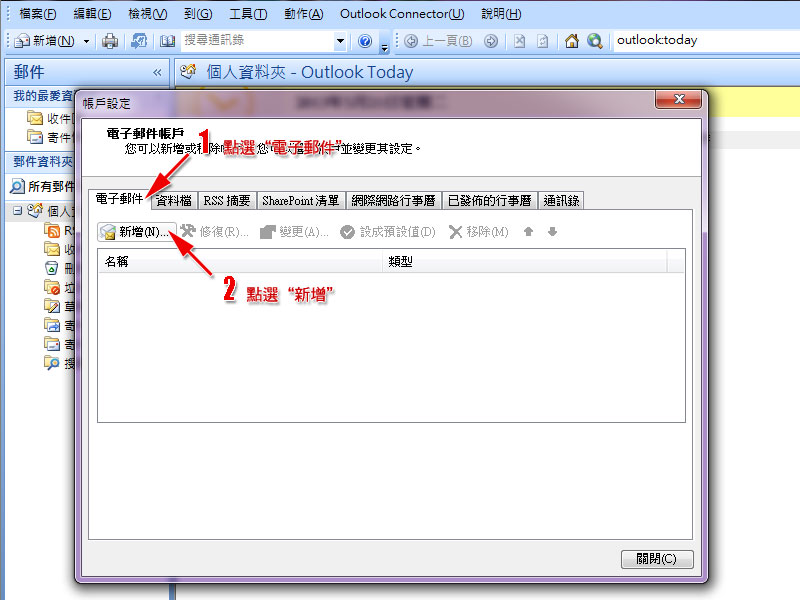Image resolution: width=800 pixels, height=600 pixels.
Task: Click the Print icon in the toolbar
Action: point(110,41)
